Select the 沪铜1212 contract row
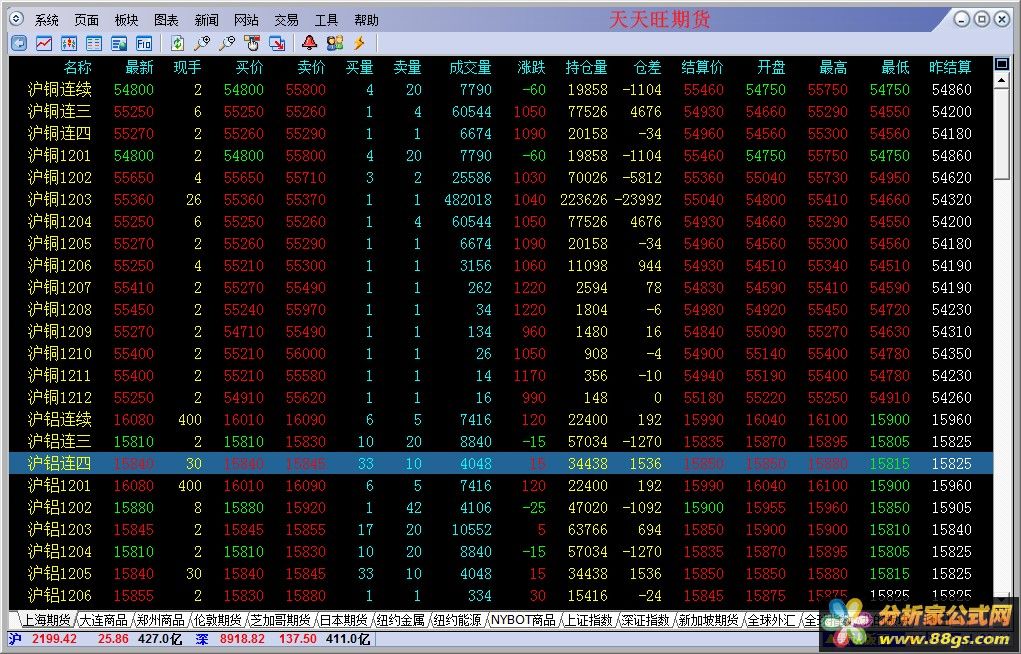 point(501,397)
